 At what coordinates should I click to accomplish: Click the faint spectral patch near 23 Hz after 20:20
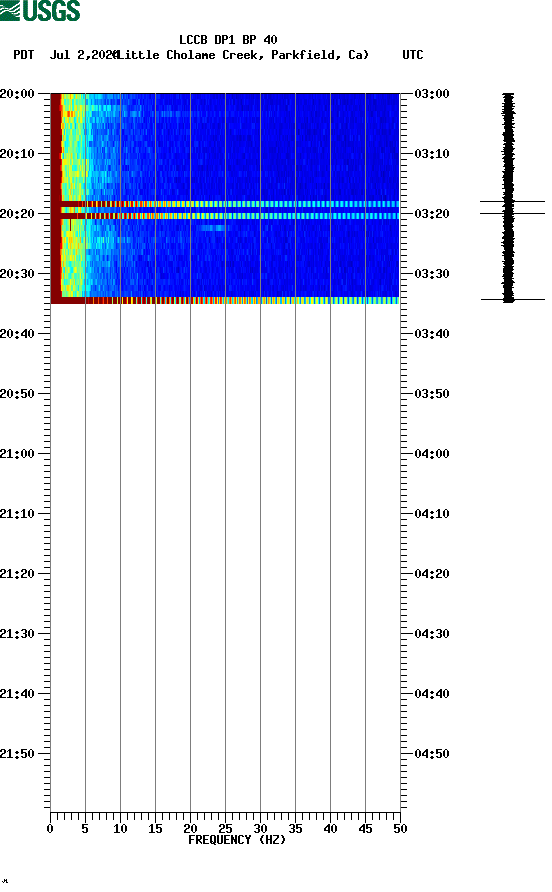(213, 228)
